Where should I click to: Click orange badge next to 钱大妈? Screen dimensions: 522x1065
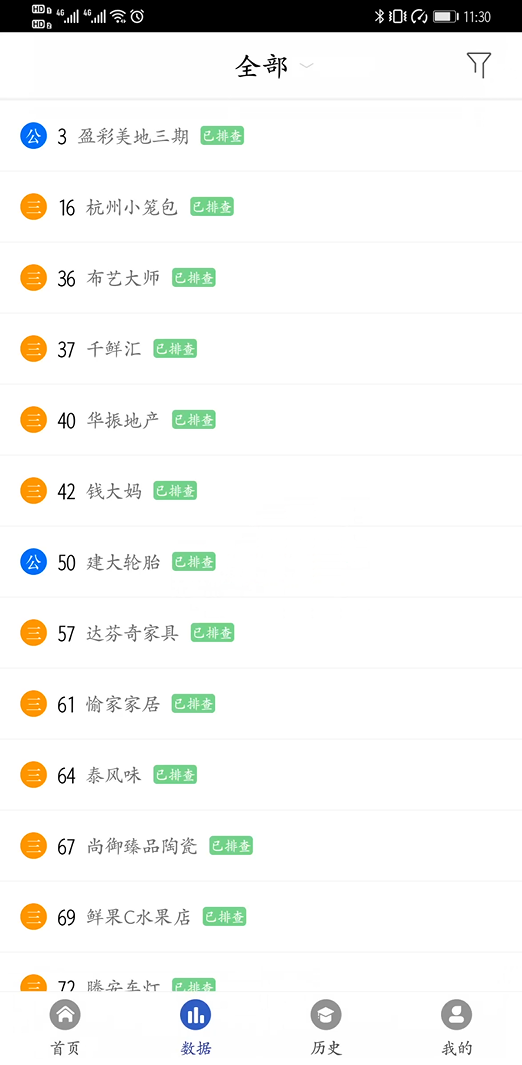(33, 490)
